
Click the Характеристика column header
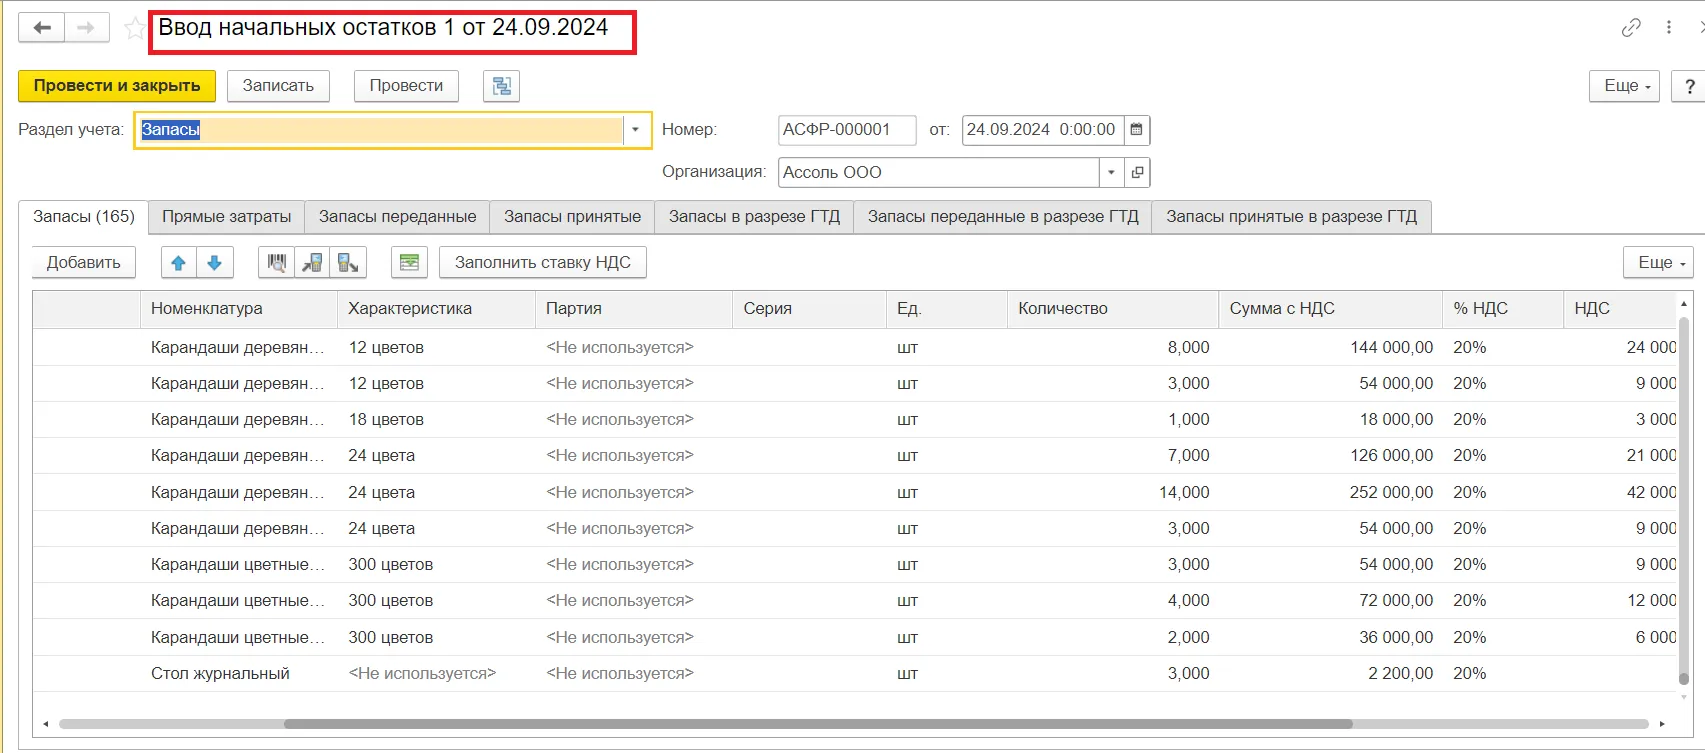pos(437,309)
